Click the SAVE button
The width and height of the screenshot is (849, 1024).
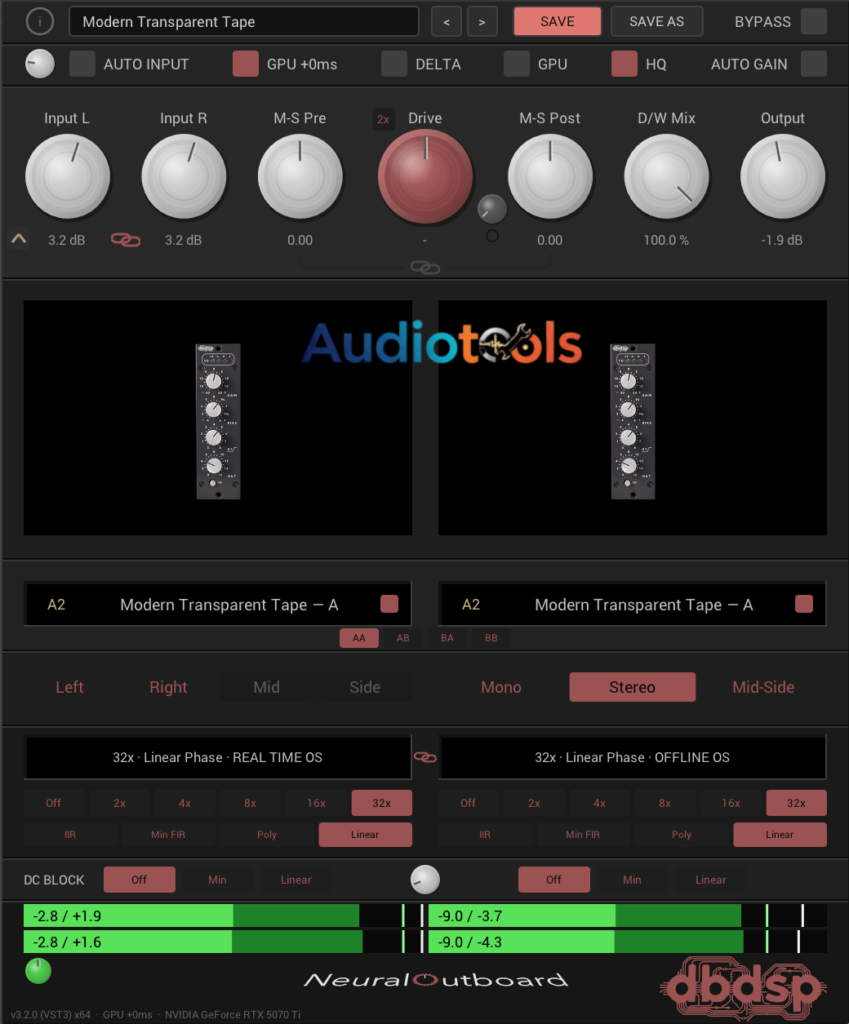point(557,22)
